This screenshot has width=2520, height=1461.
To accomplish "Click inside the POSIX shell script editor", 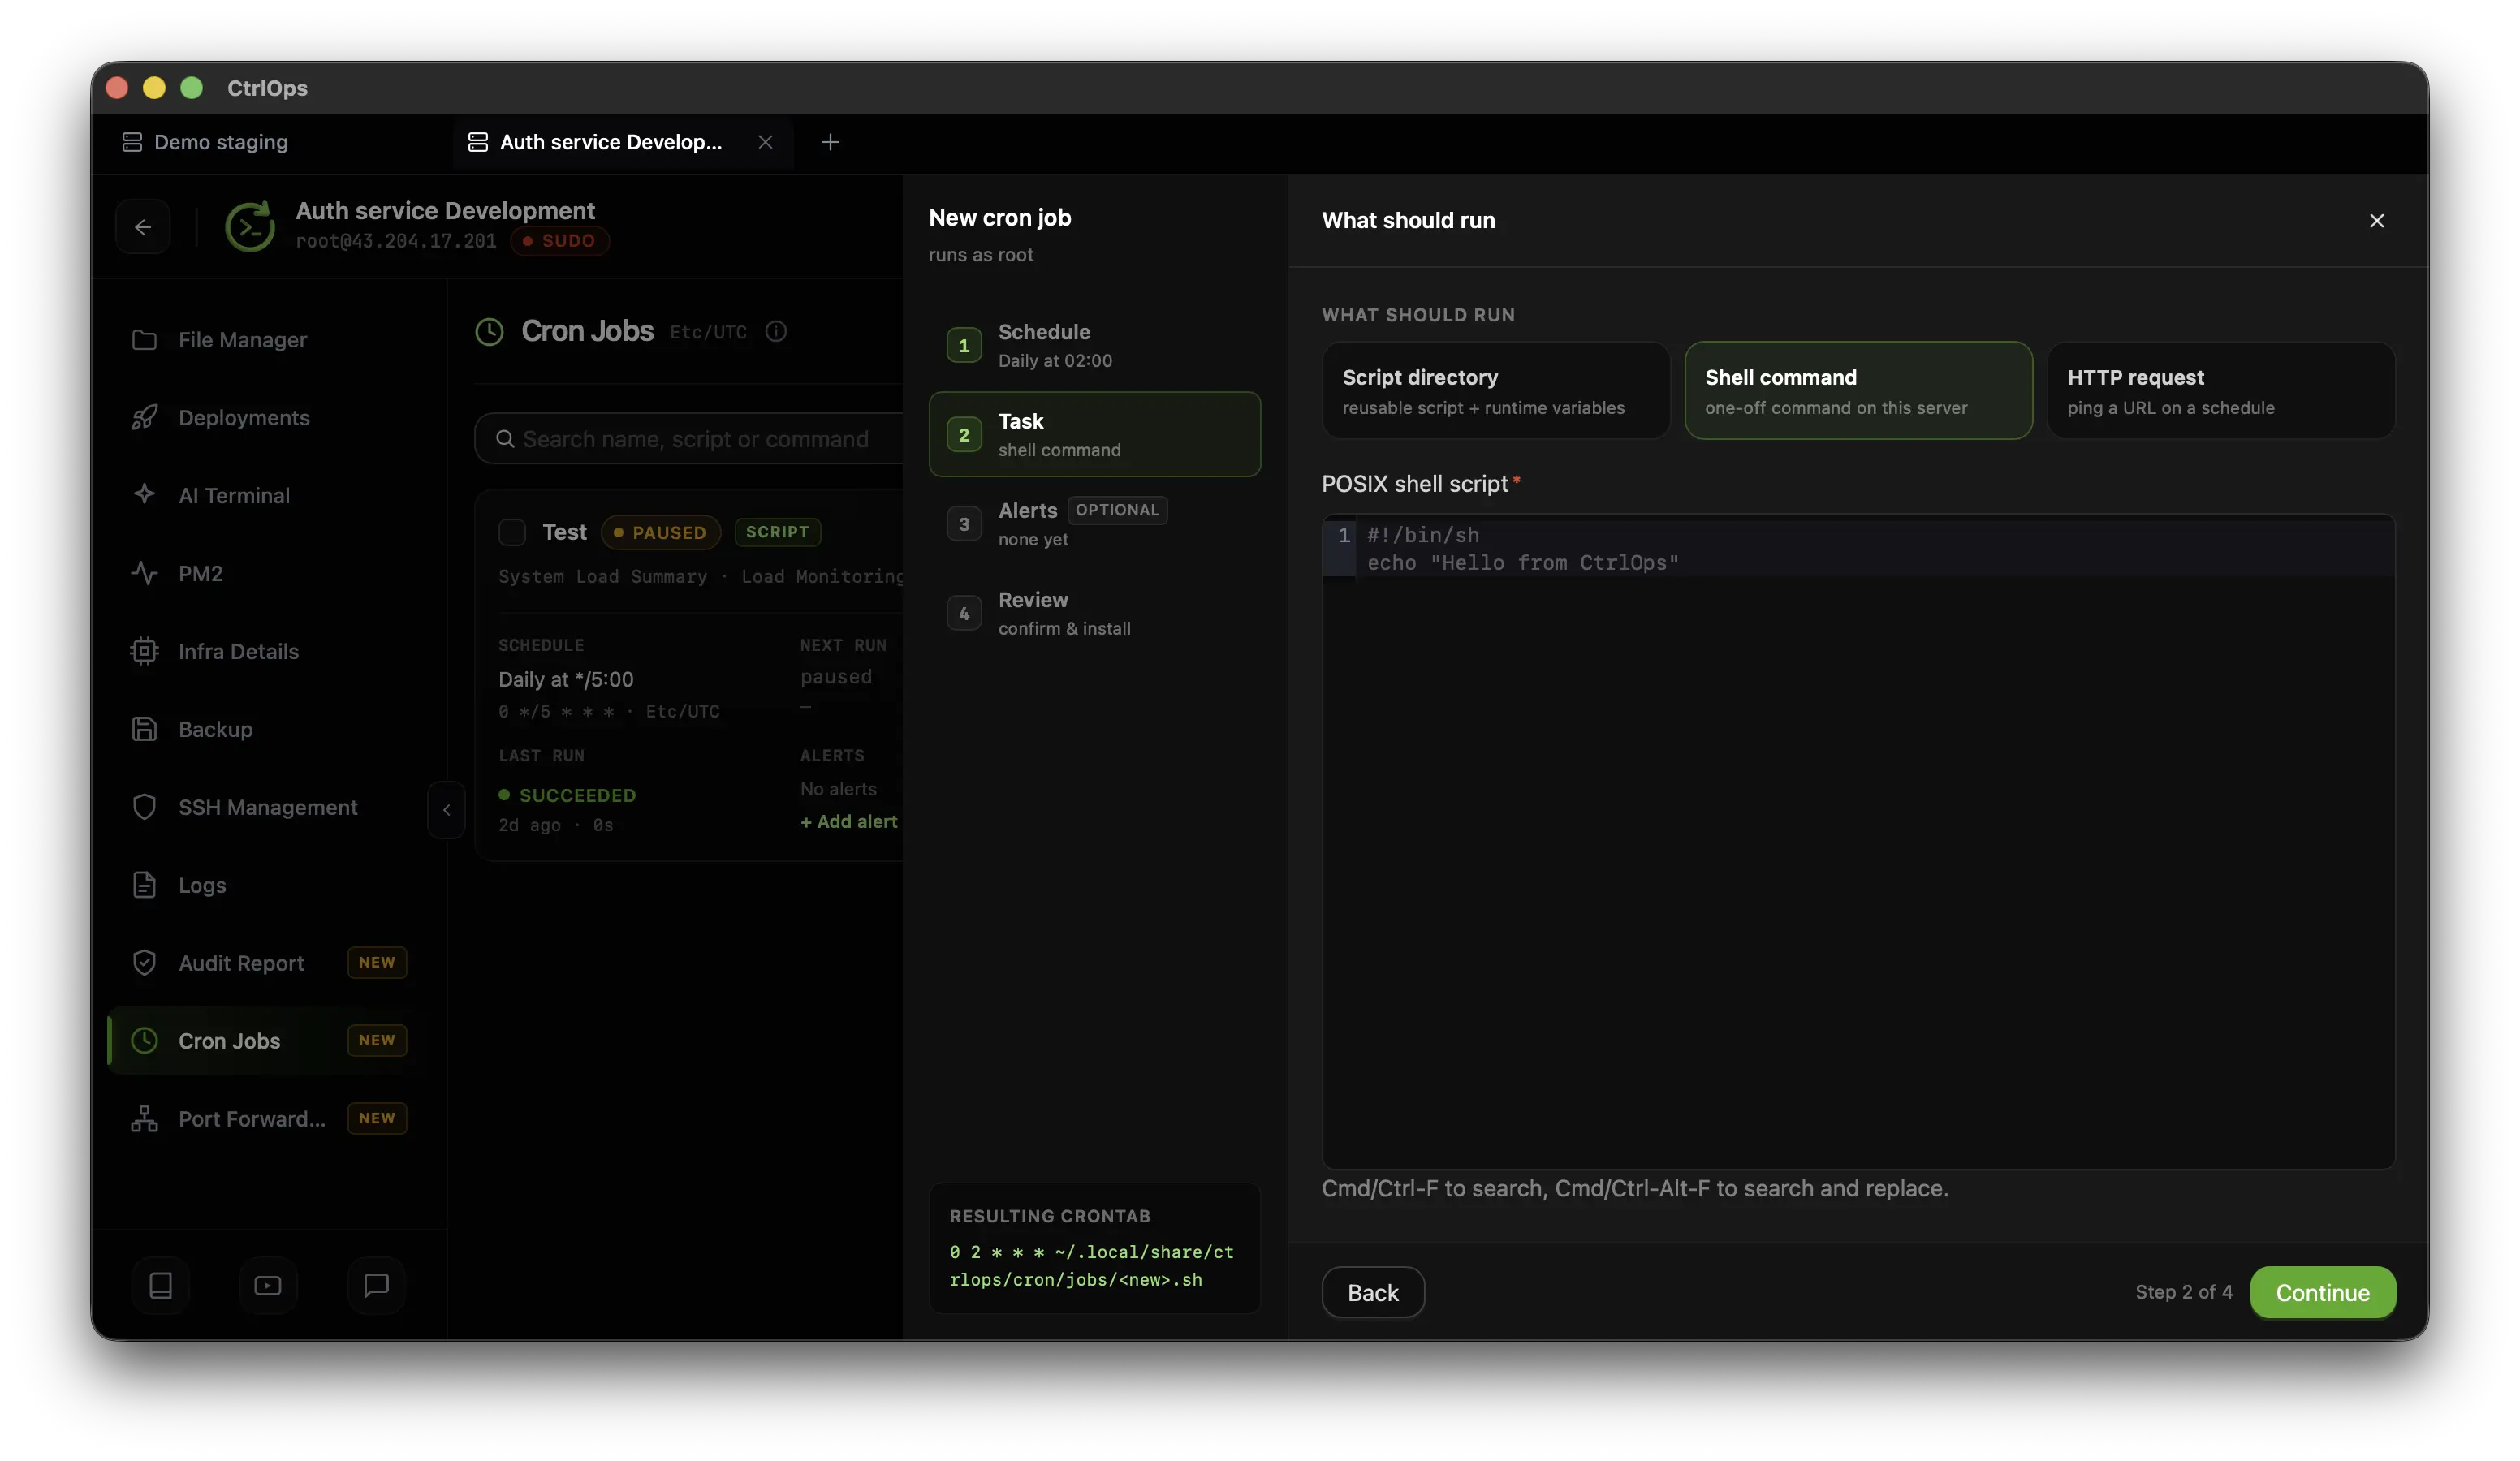I will coord(1859,842).
